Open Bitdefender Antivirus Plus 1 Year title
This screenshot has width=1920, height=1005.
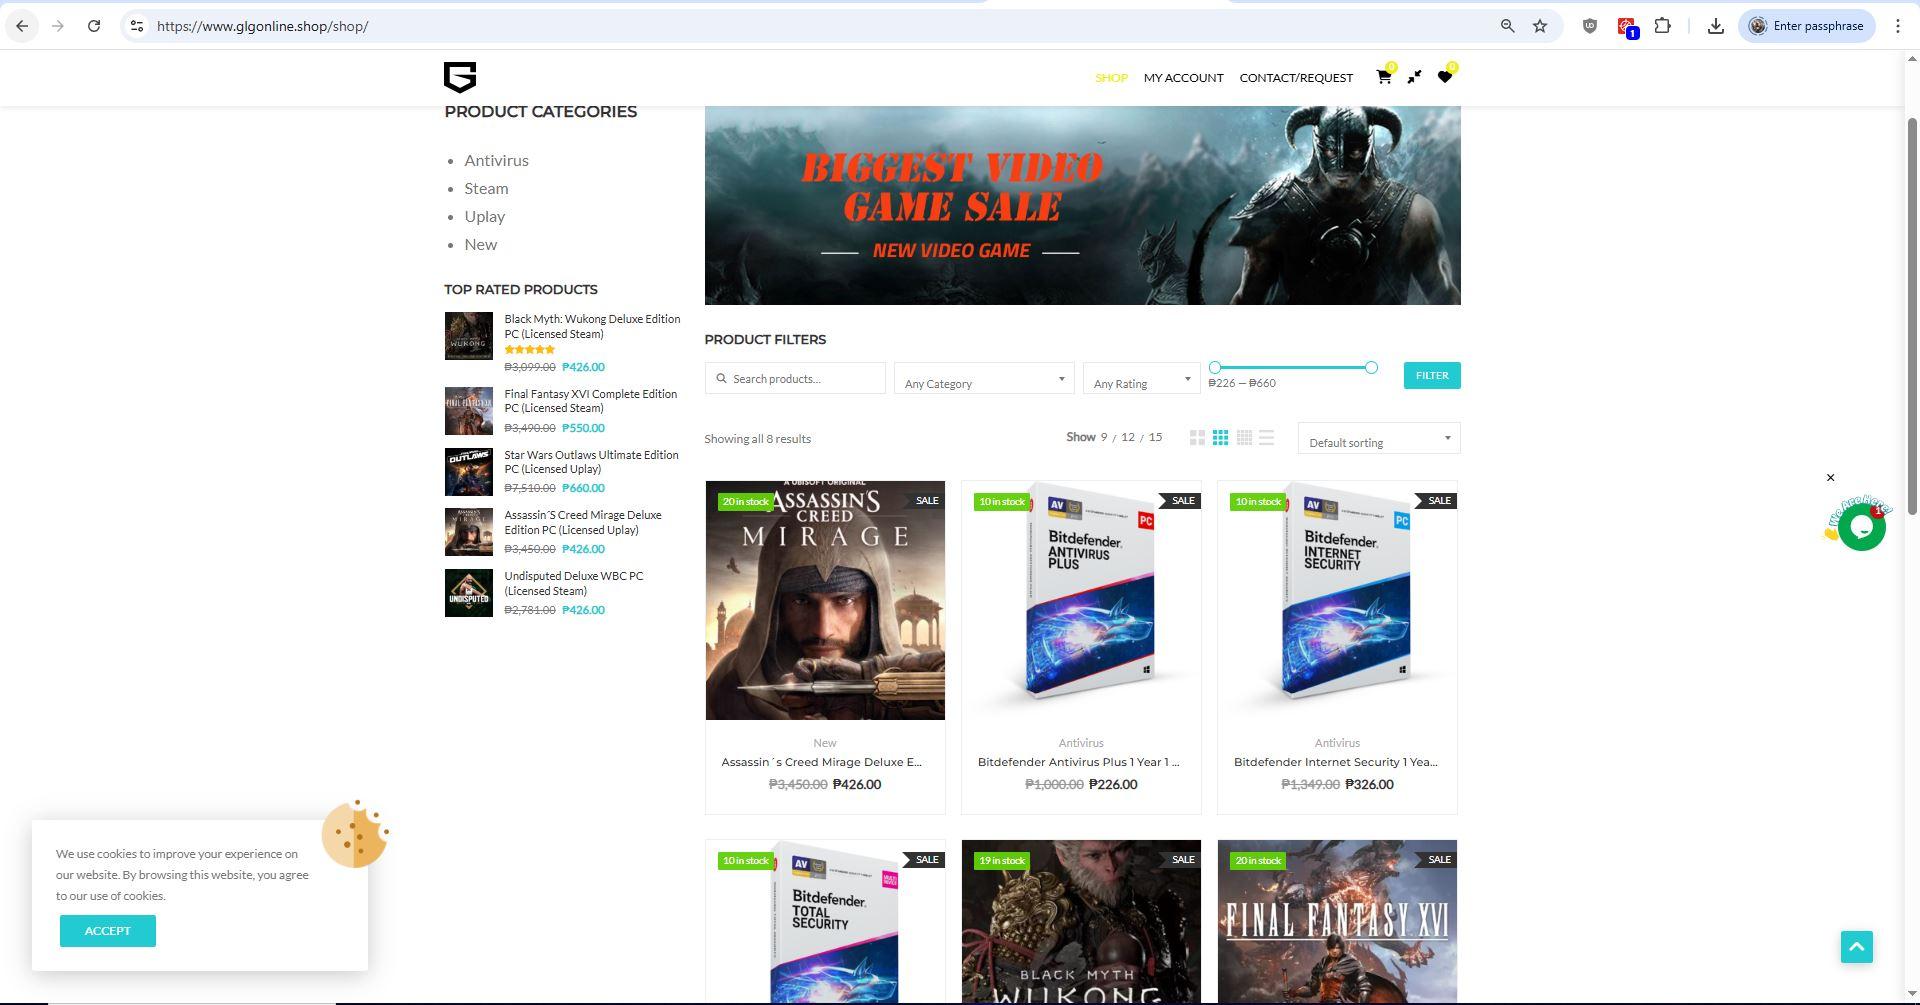1078,762
